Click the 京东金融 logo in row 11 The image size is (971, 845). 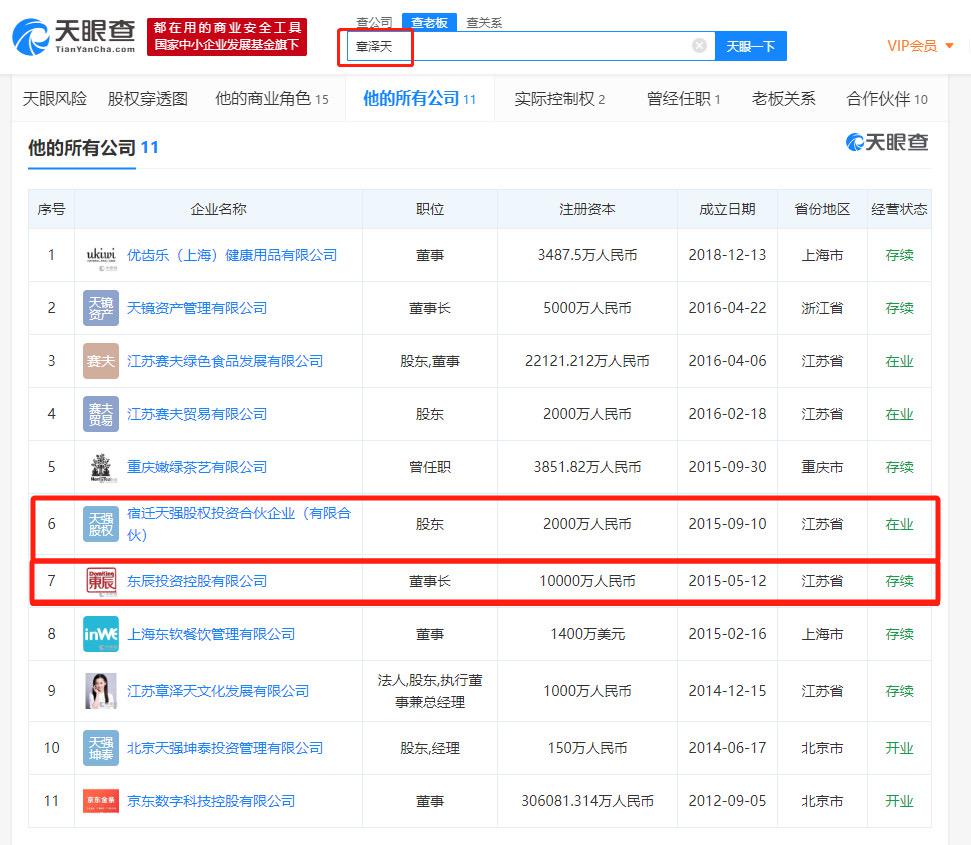pos(101,801)
